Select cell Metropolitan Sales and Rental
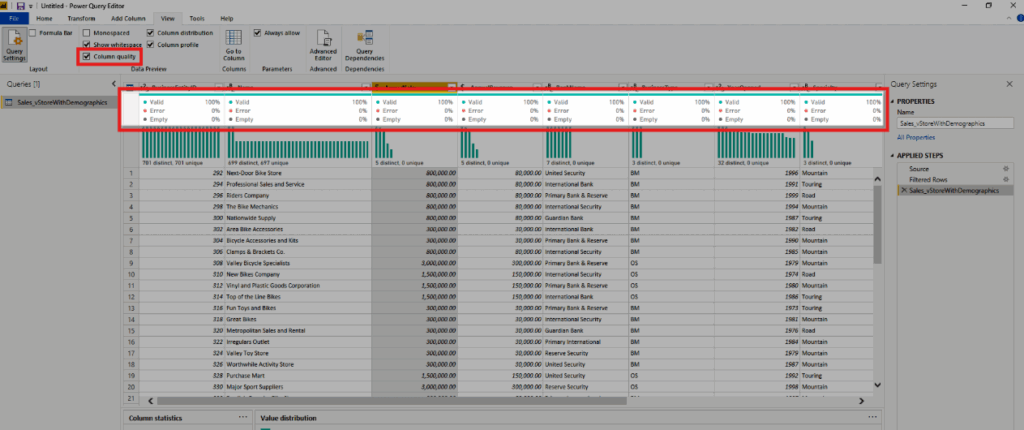The height and width of the screenshot is (430, 1024). coord(298,331)
